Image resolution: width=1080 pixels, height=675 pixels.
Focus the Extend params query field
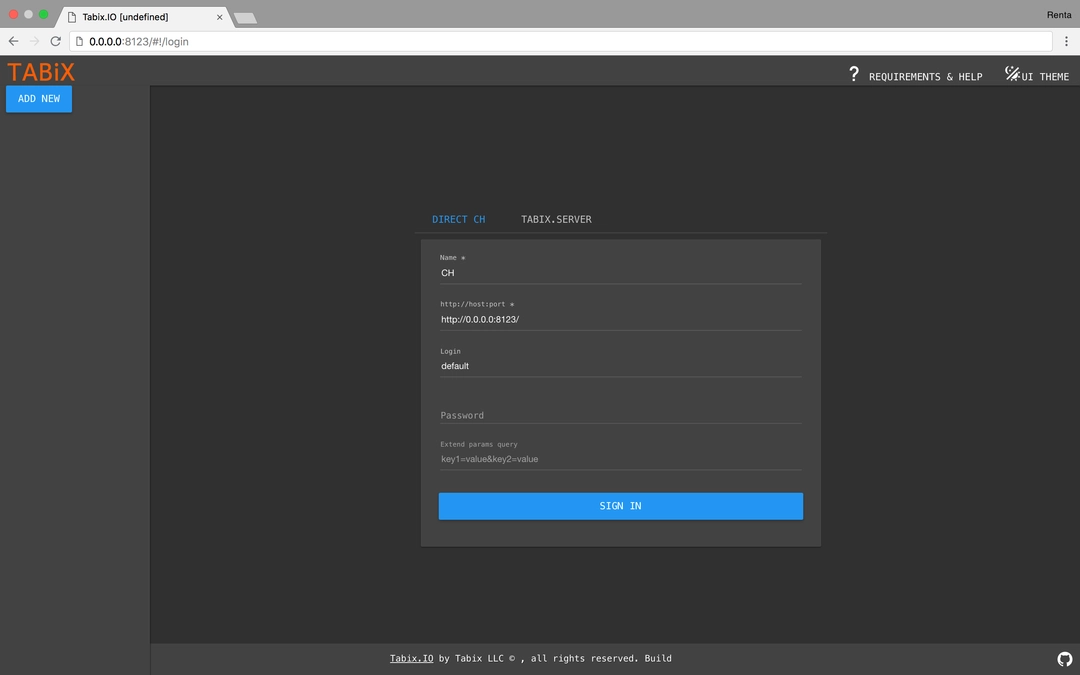coord(621,459)
